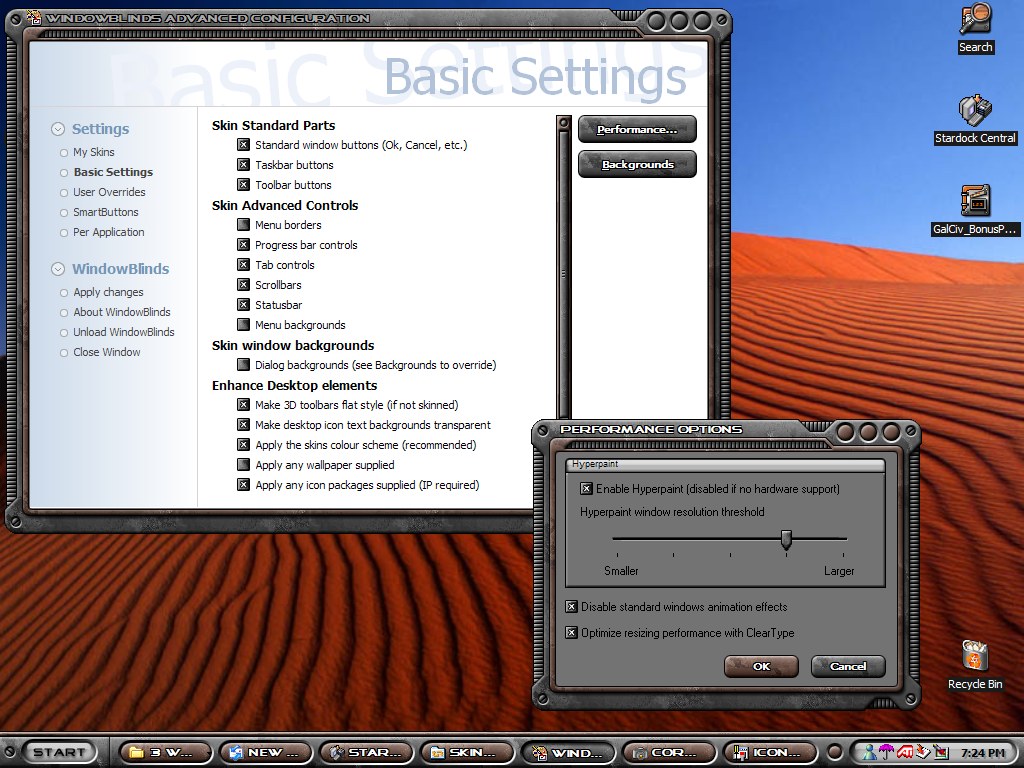This screenshot has height=768, width=1024.
Task: Open the Stardock Central desktop icon
Action: [x=975, y=120]
